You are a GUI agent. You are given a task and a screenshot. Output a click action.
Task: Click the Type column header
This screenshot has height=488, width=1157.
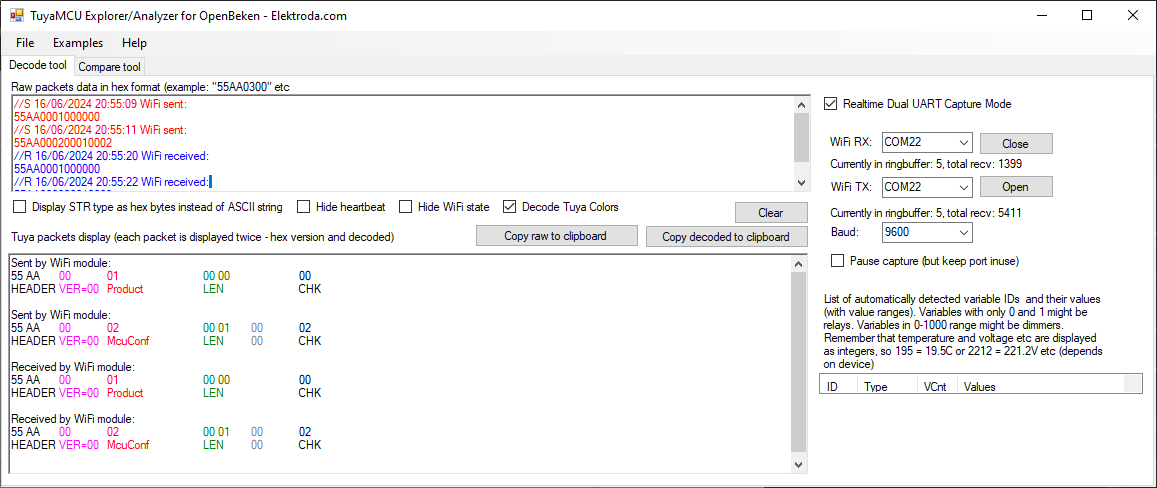pos(886,385)
